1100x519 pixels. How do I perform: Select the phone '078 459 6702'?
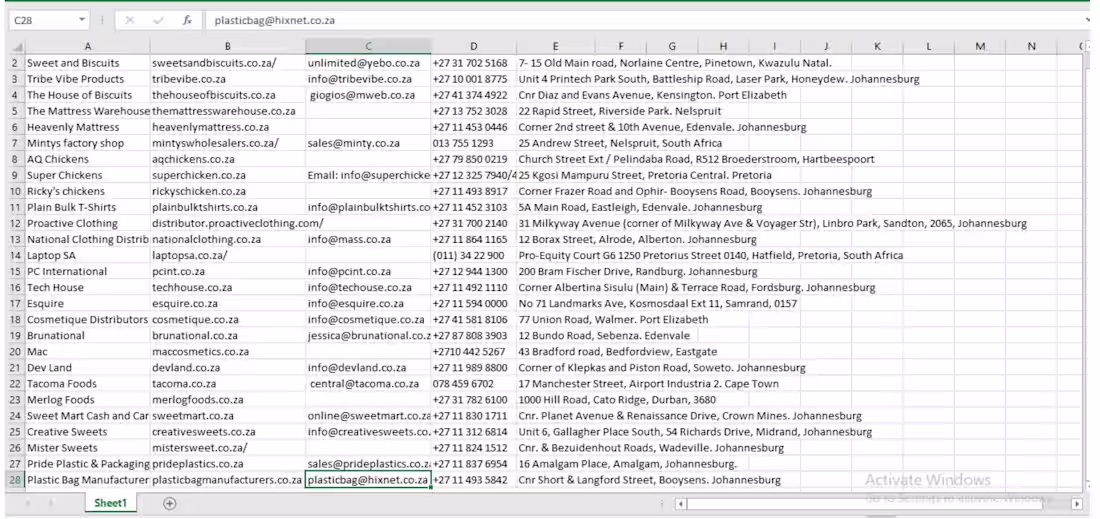(x=474, y=384)
